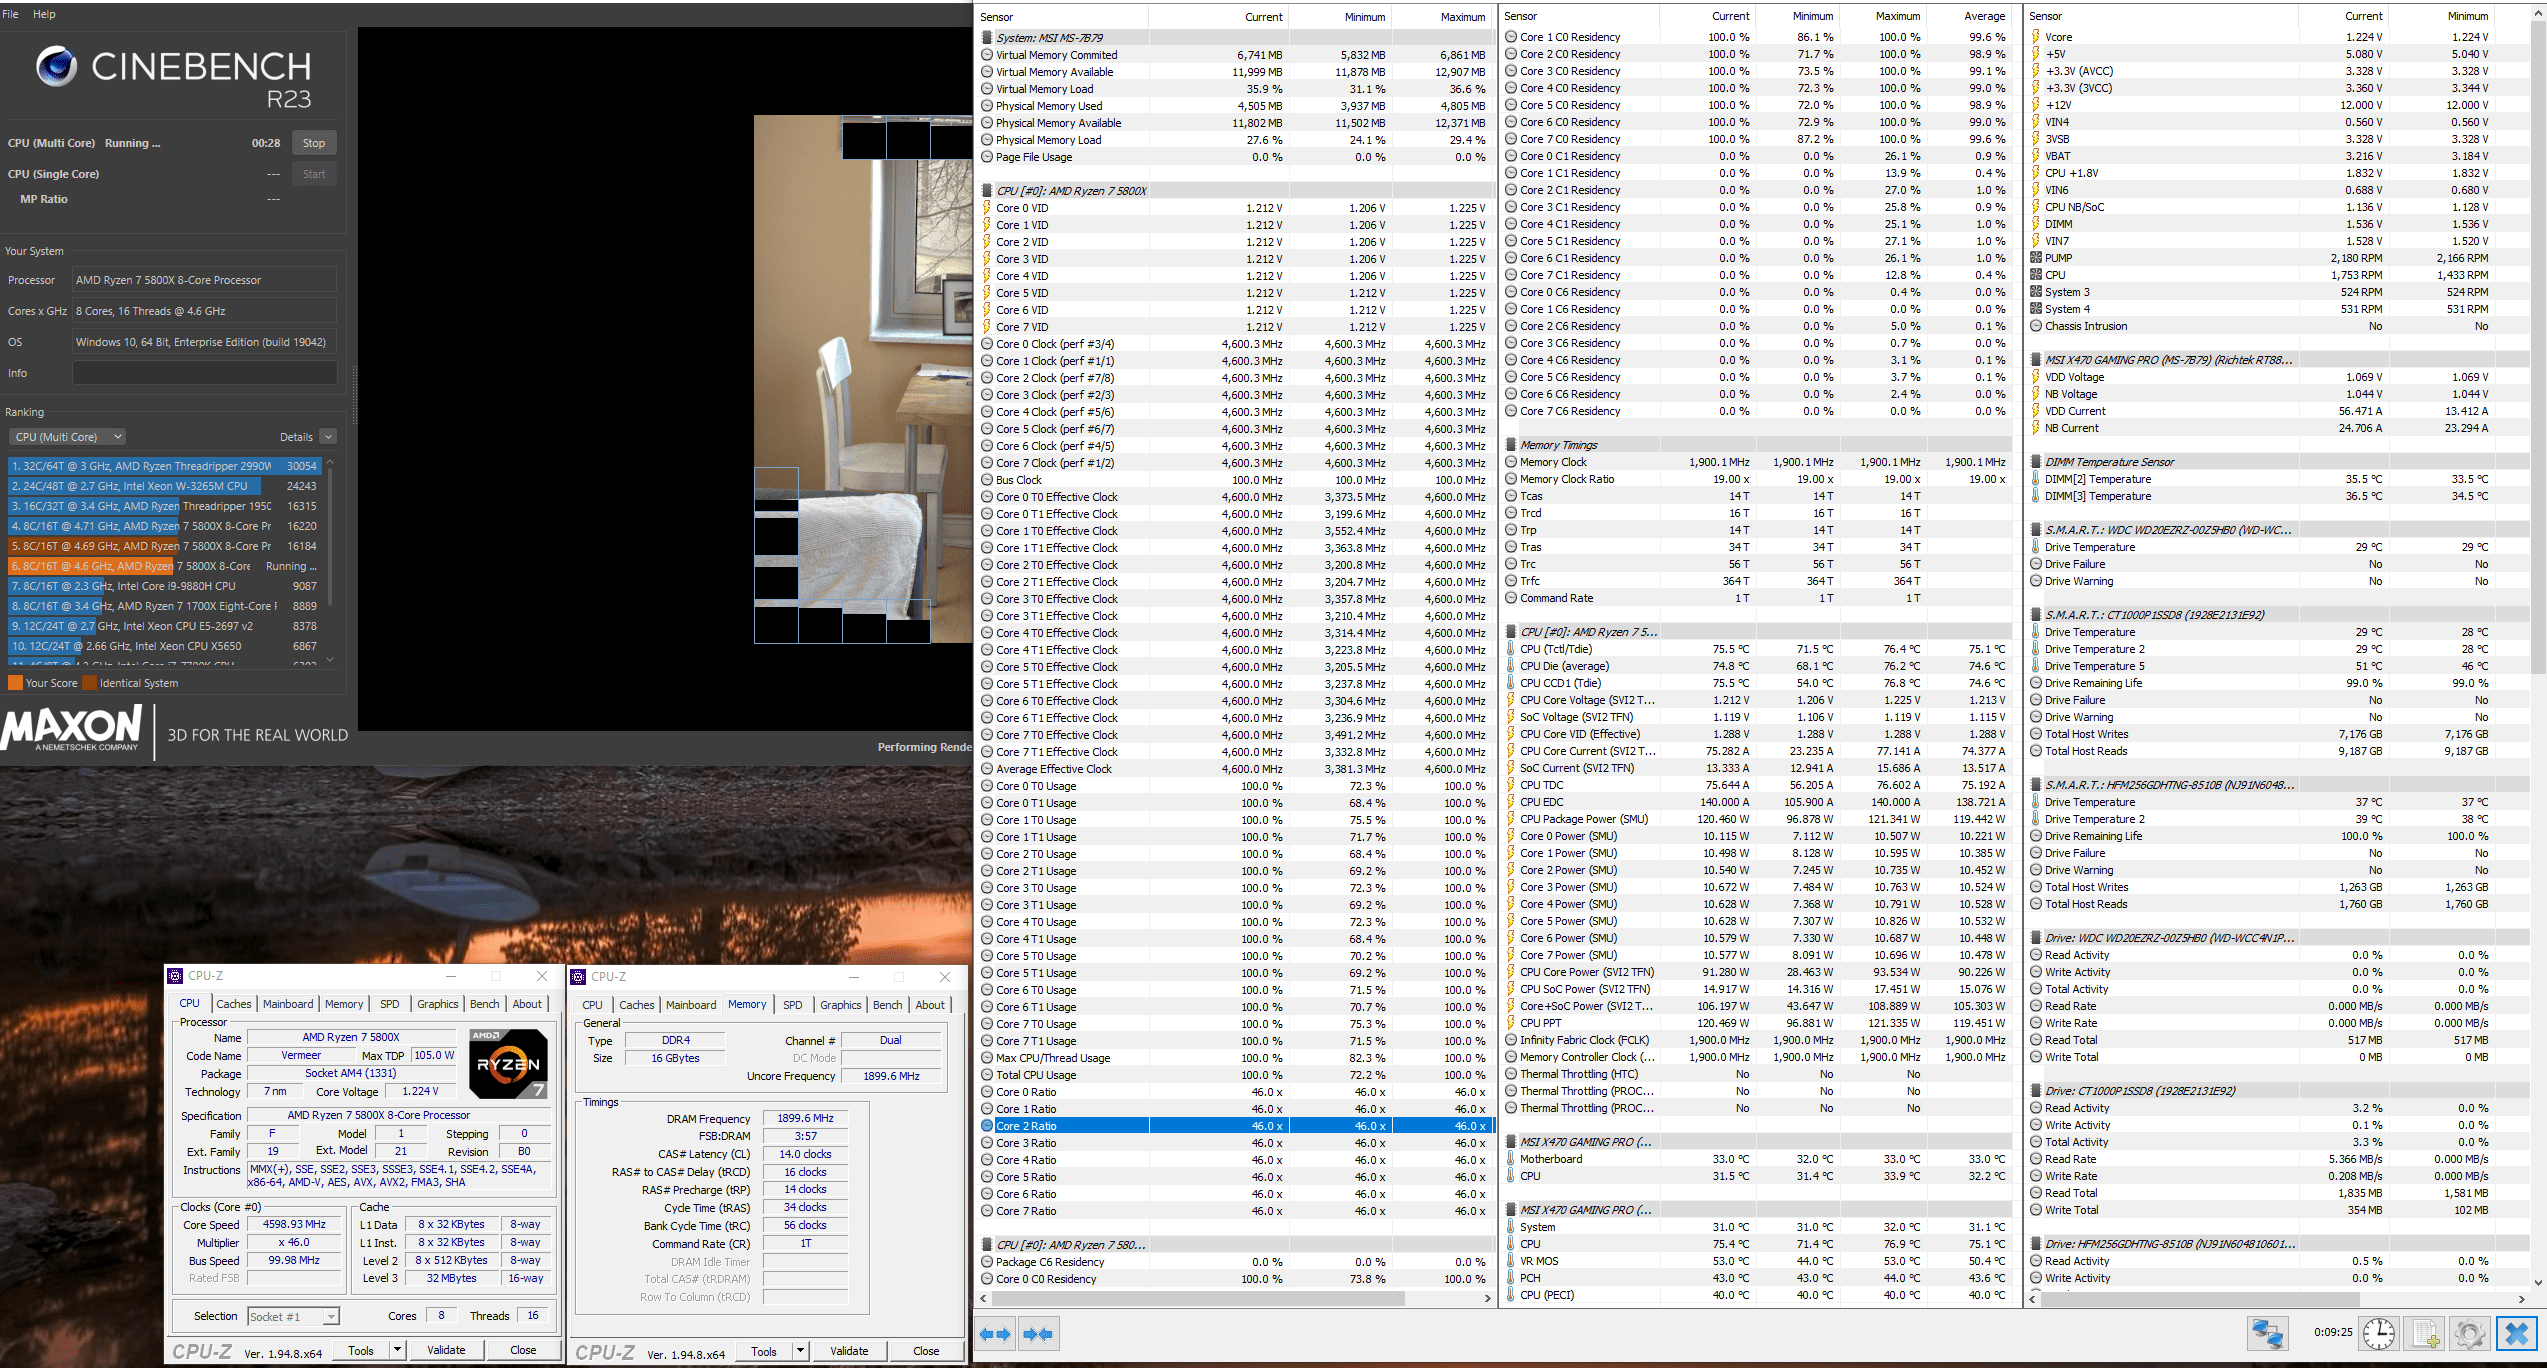Open the Help menu in Cinebench
This screenshot has width=2547, height=1368.
pyautogui.click(x=44, y=14)
